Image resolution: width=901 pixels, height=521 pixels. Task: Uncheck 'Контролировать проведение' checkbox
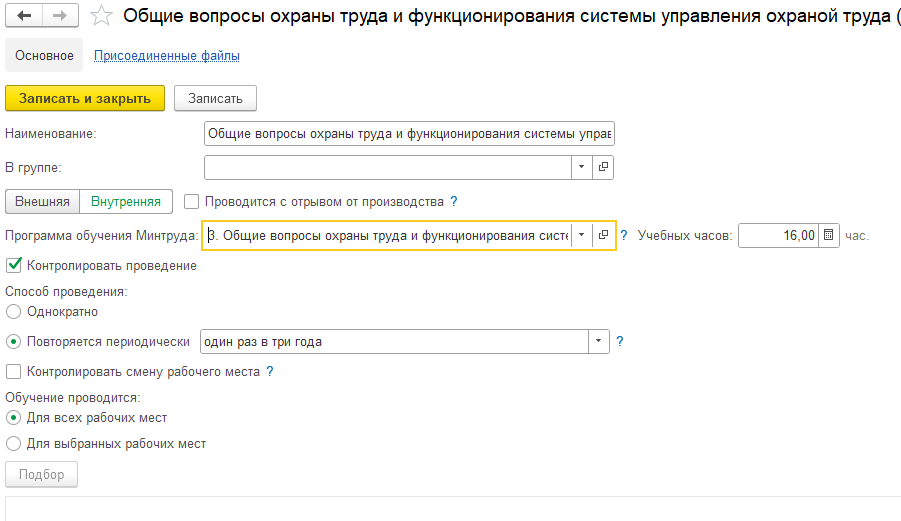click(14, 265)
